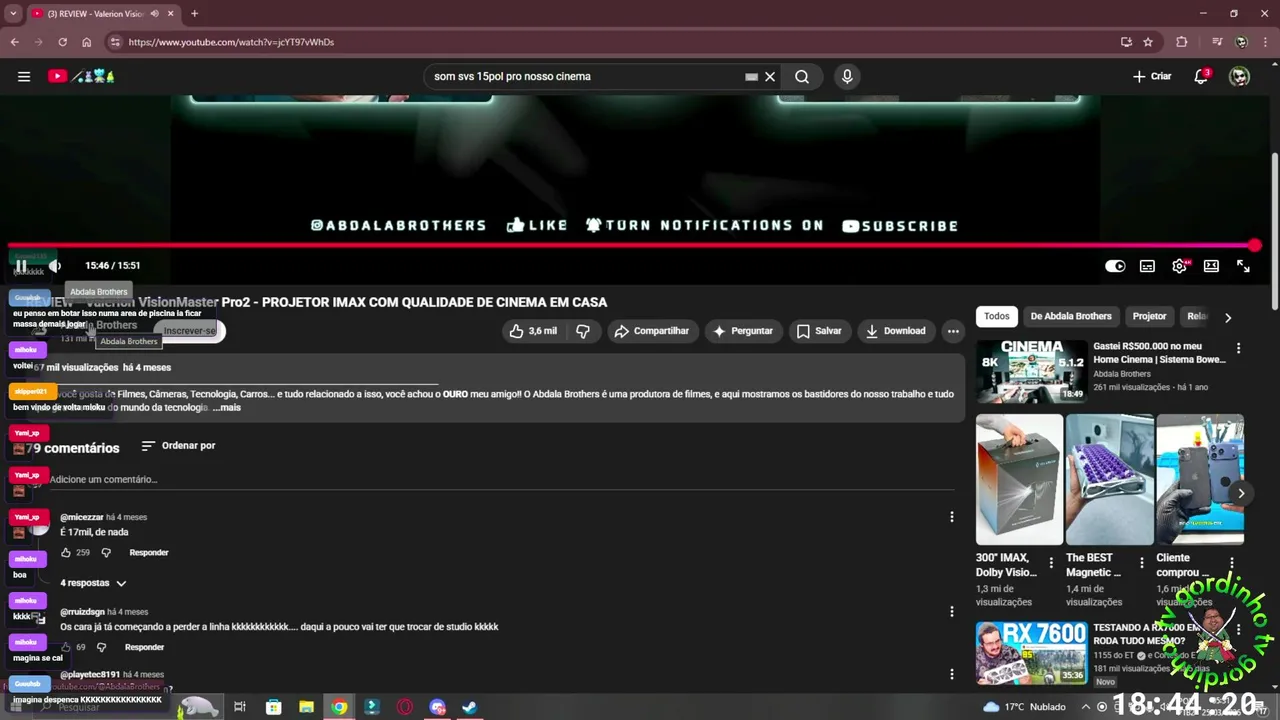
Task: Pause the video playback
Action: 21,265
